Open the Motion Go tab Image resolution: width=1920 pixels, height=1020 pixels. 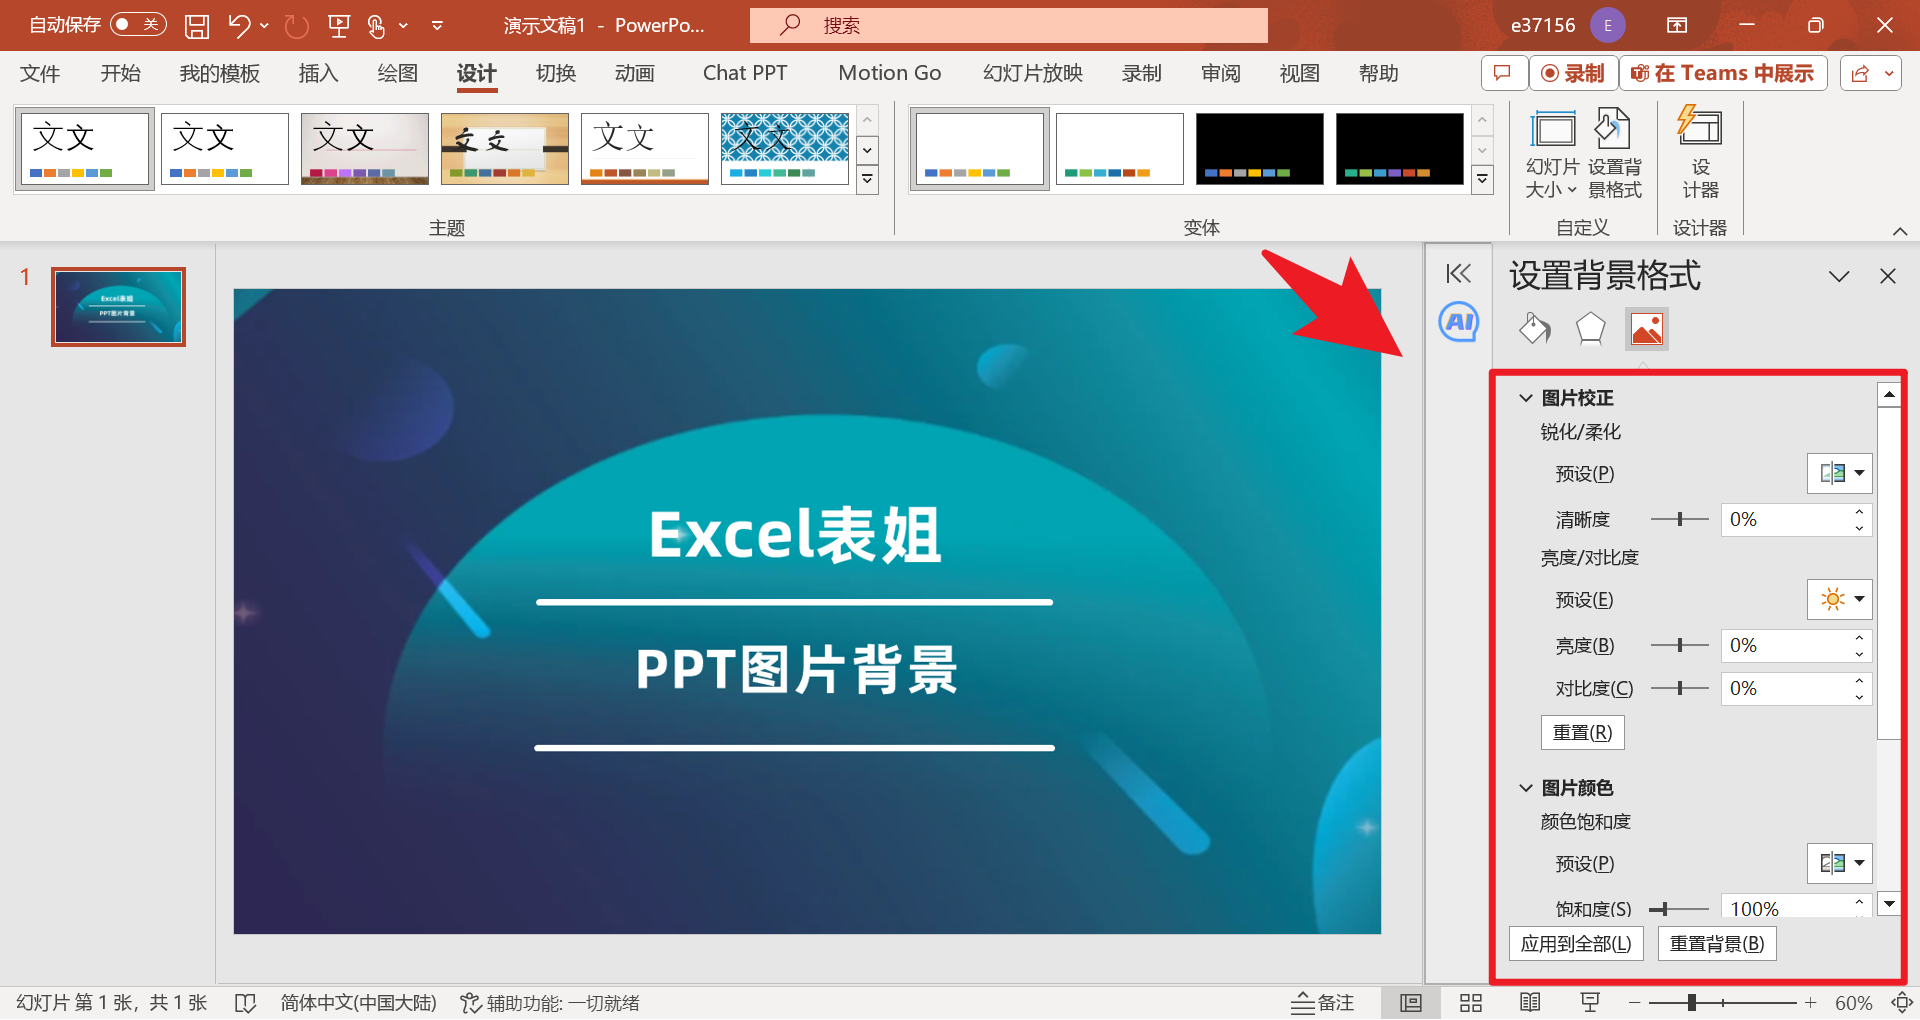890,73
